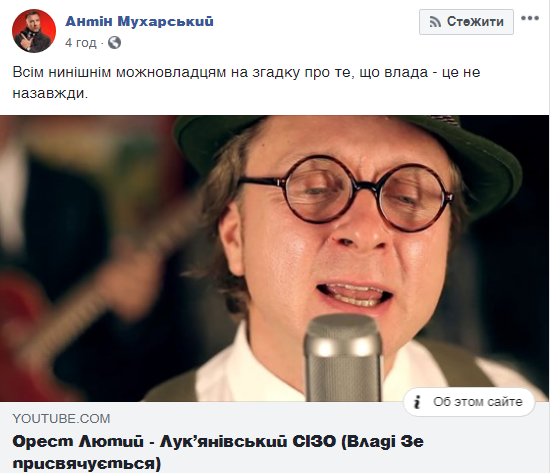Open the three-dot post options menu
Screen dimensions: 550x473
click(x=530, y=18)
